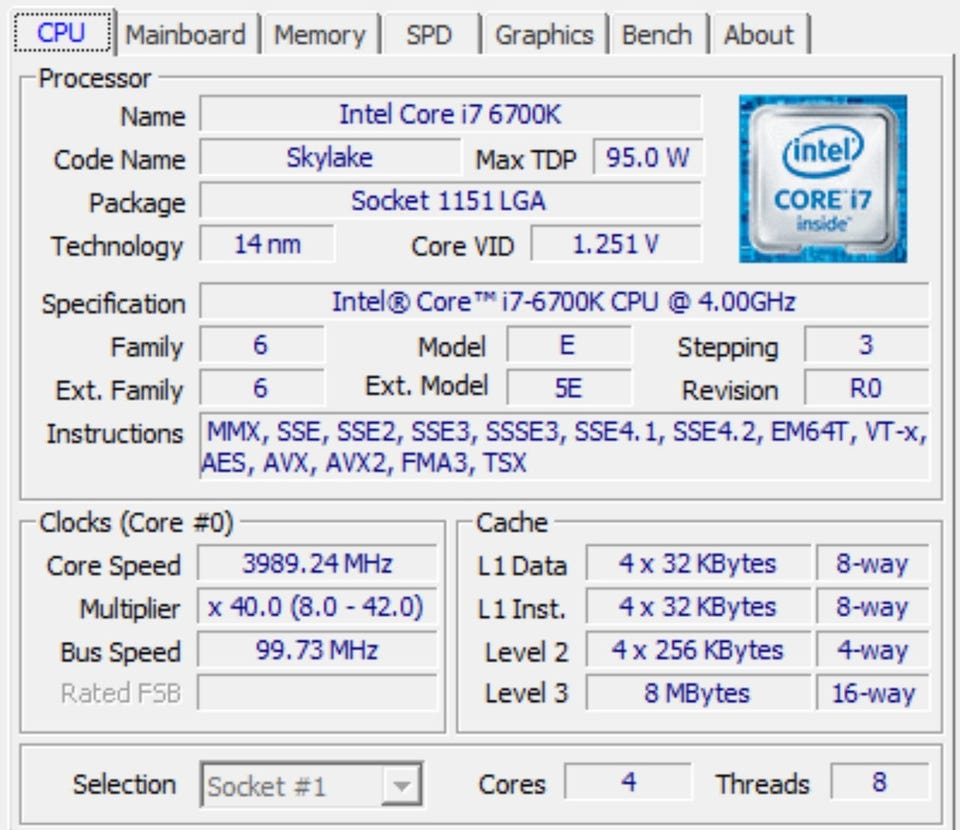Click the 1.251 V Core VID value
Screen dimensions: 960x830
click(616, 244)
